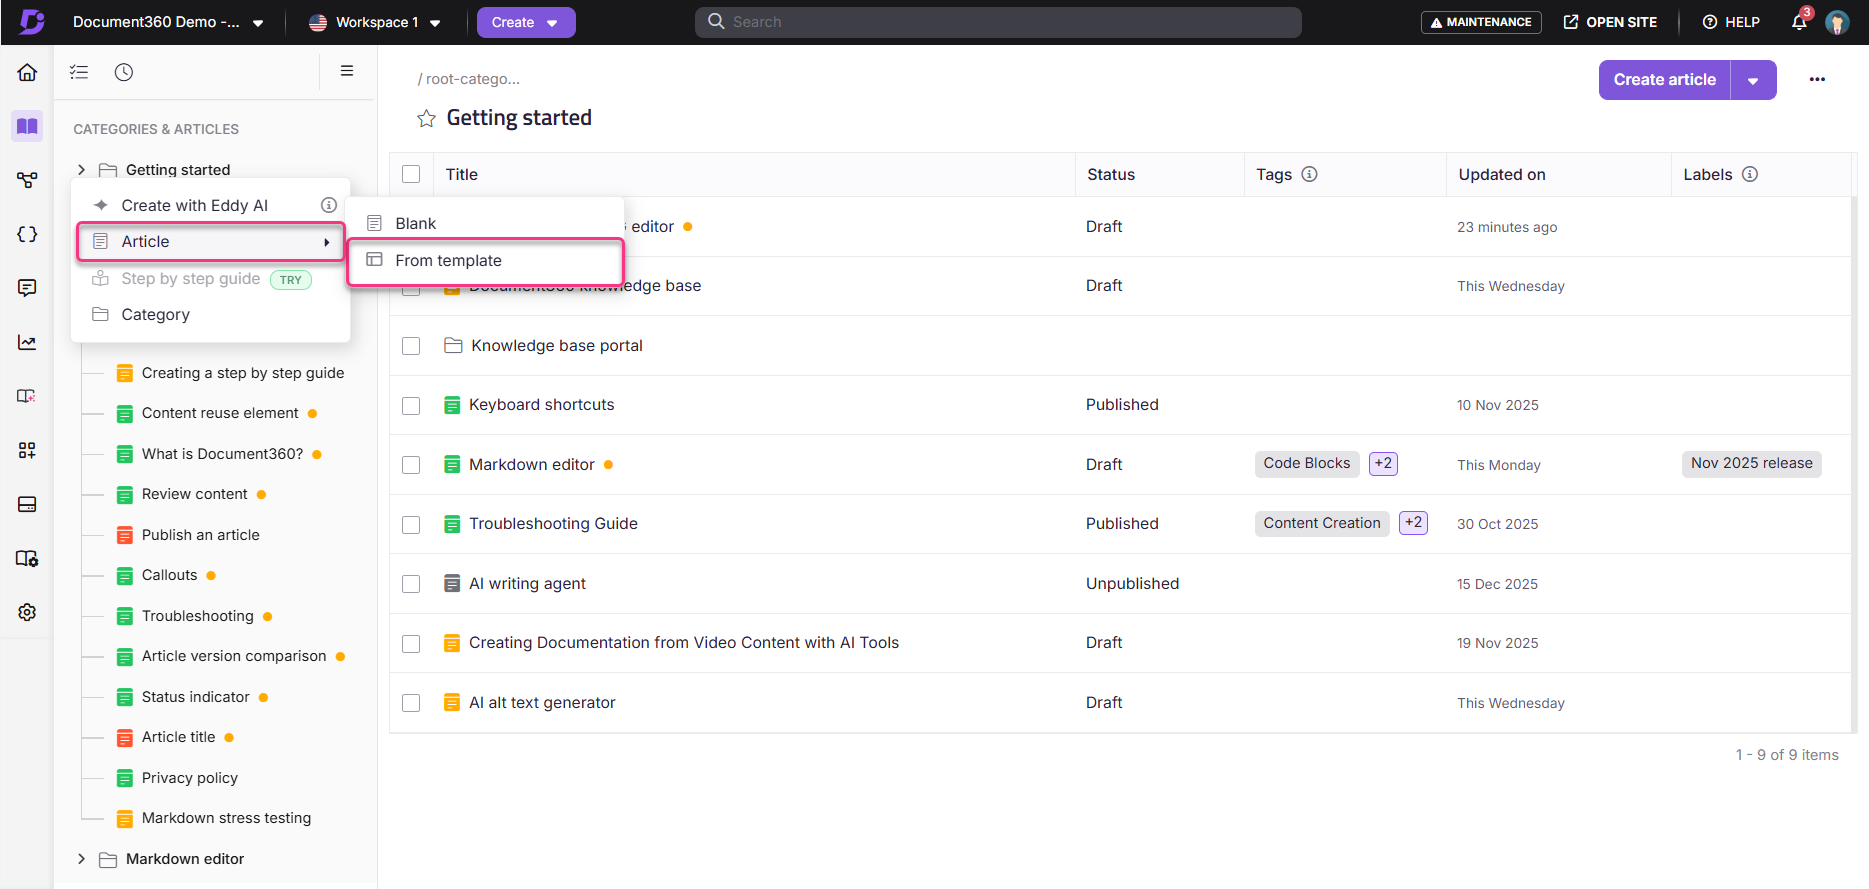Open the Analytics chart icon in sidebar

pyautogui.click(x=27, y=342)
